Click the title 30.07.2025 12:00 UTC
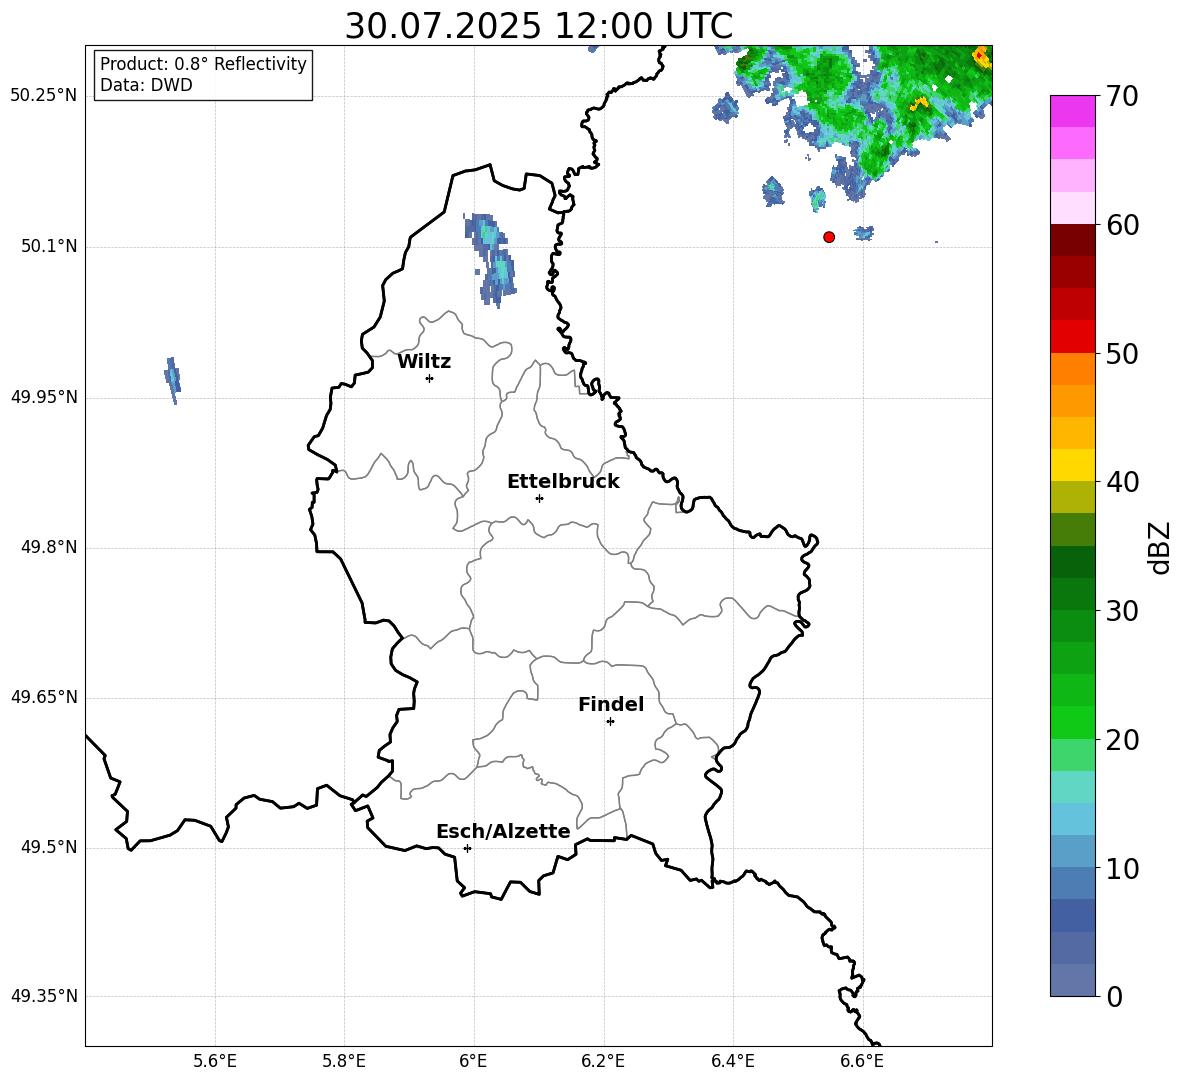1184x1081 pixels. tap(538, 26)
